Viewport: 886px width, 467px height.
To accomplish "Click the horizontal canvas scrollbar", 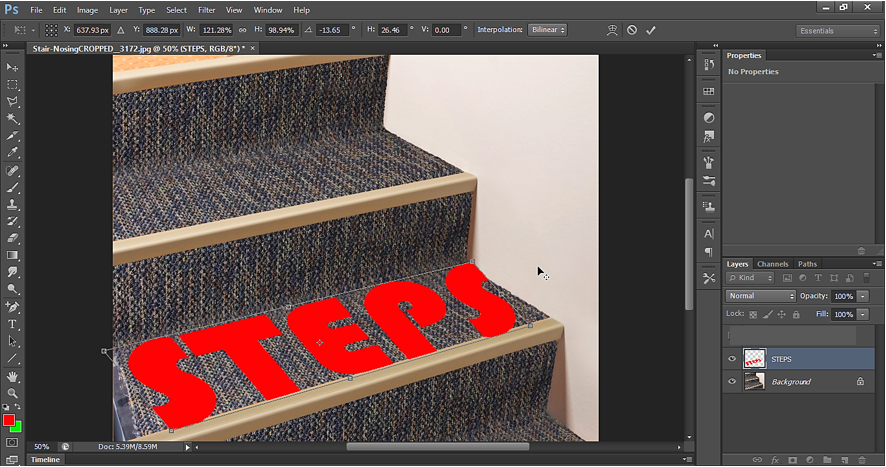I will click(x=437, y=447).
